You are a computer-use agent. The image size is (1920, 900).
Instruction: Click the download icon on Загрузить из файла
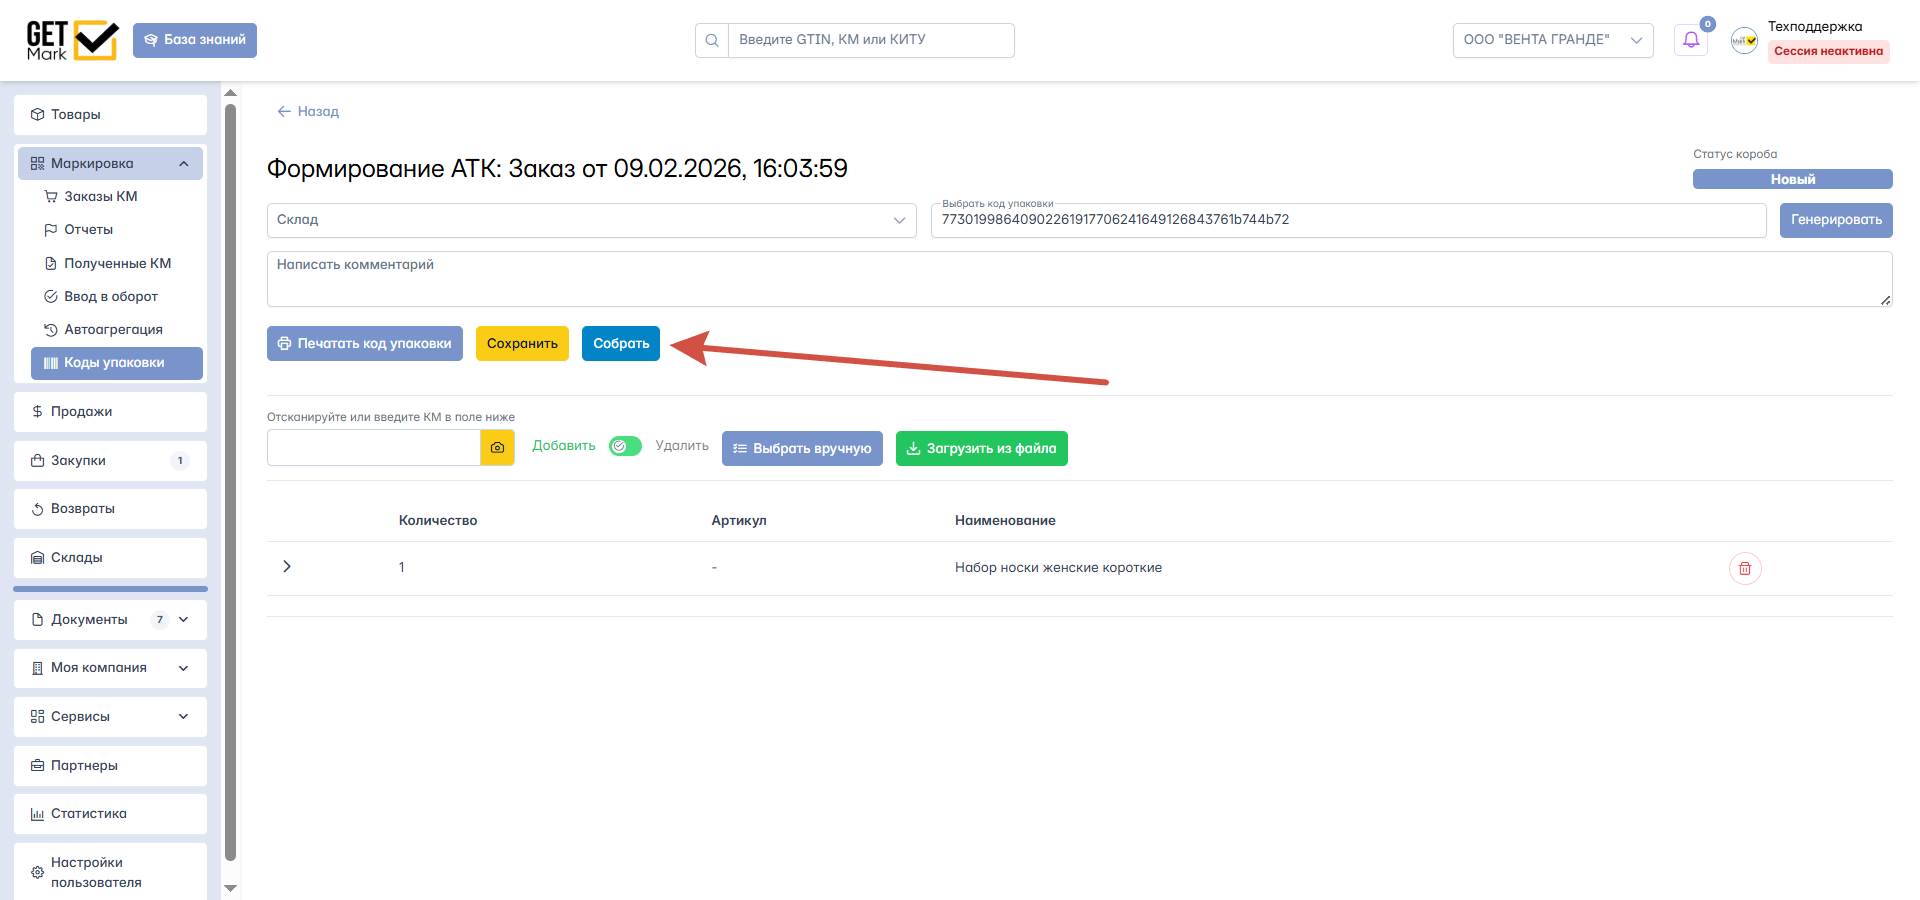click(913, 448)
